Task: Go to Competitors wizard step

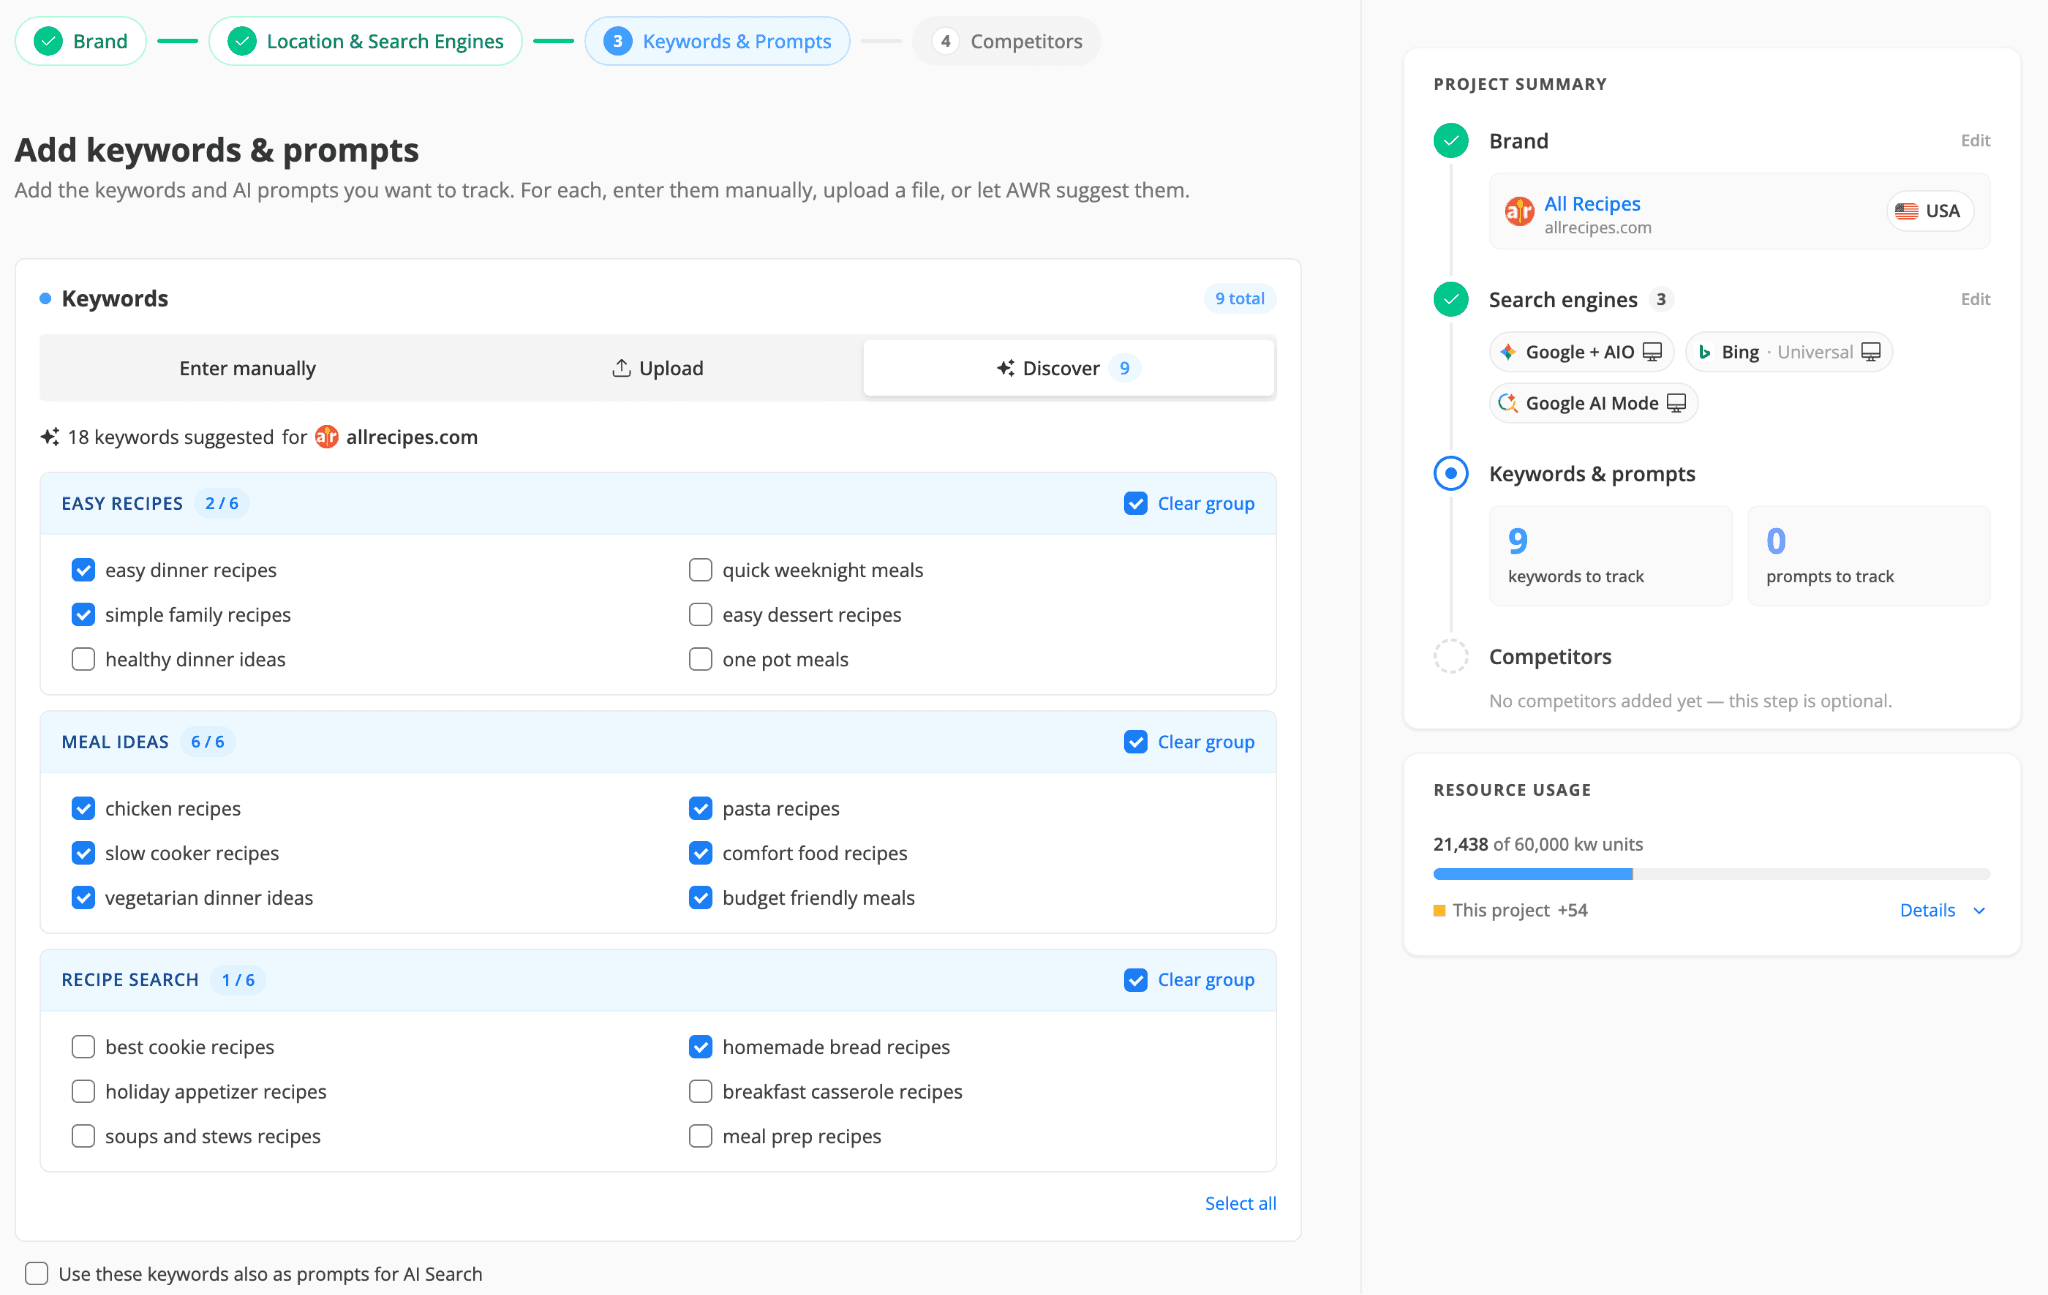Action: click(1007, 41)
